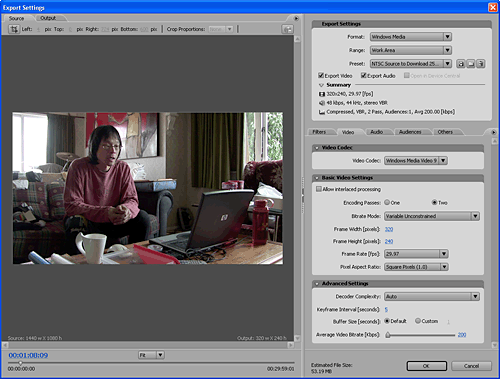The height and width of the screenshot is (379, 500).
Task: Click the audio summary speaker icon
Action: 322,103
